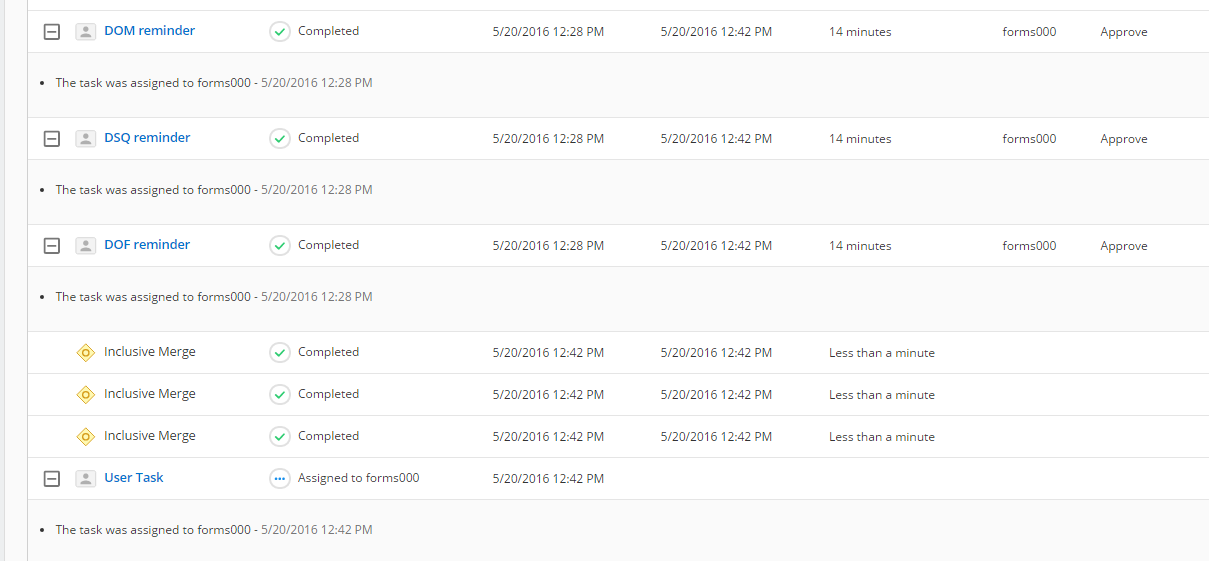Click the user icon beside User Task

[85, 479]
